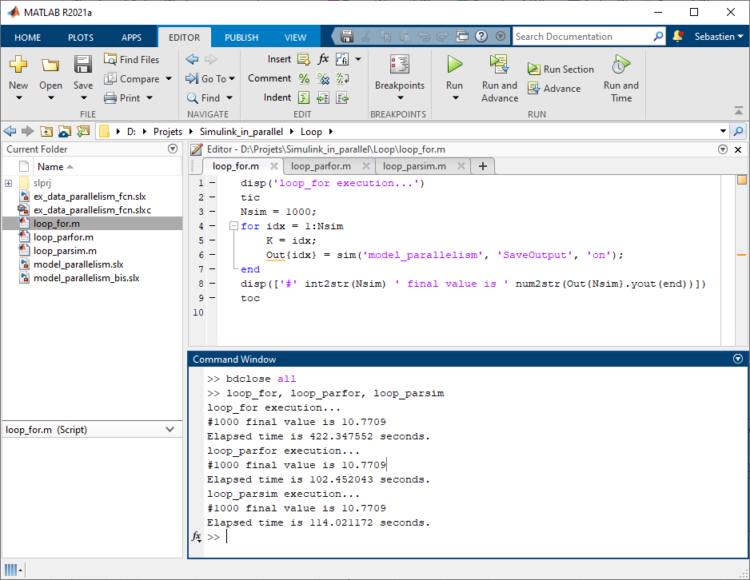The image size is (750, 580).
Task: Open the Compare tool
Action: [x=132, y=78]
